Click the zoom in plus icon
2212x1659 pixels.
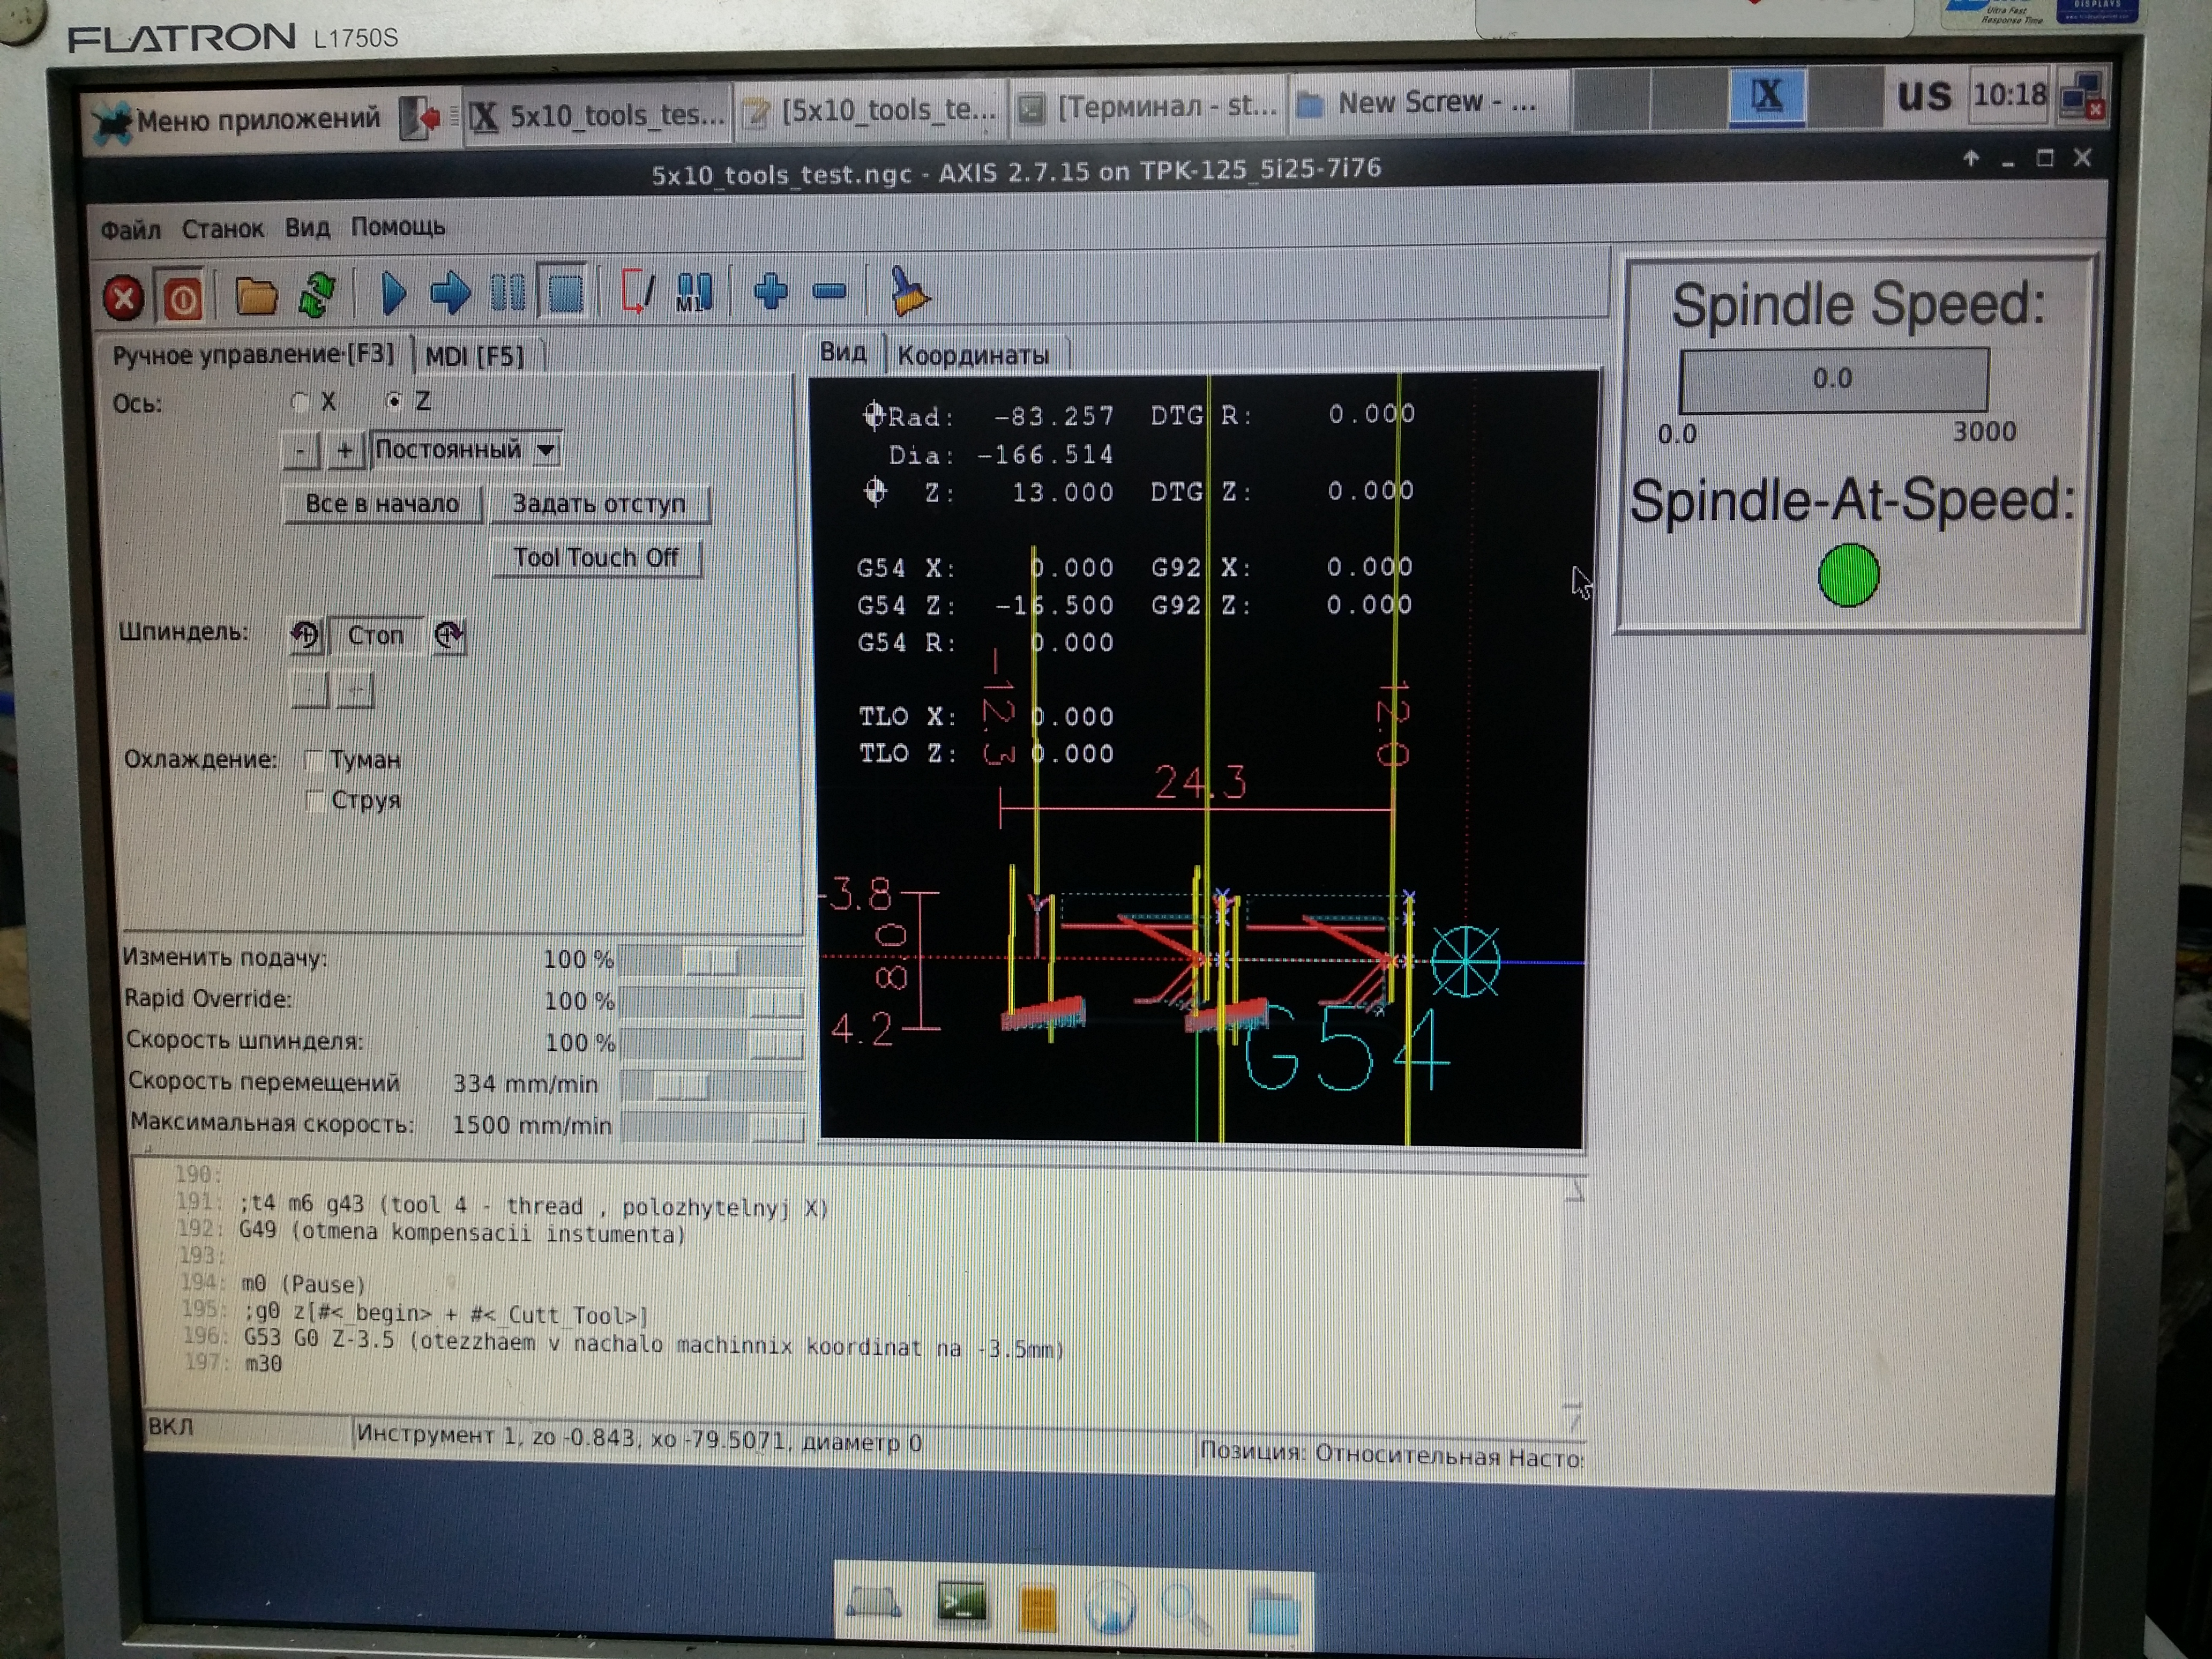click(x=770, y=292)
